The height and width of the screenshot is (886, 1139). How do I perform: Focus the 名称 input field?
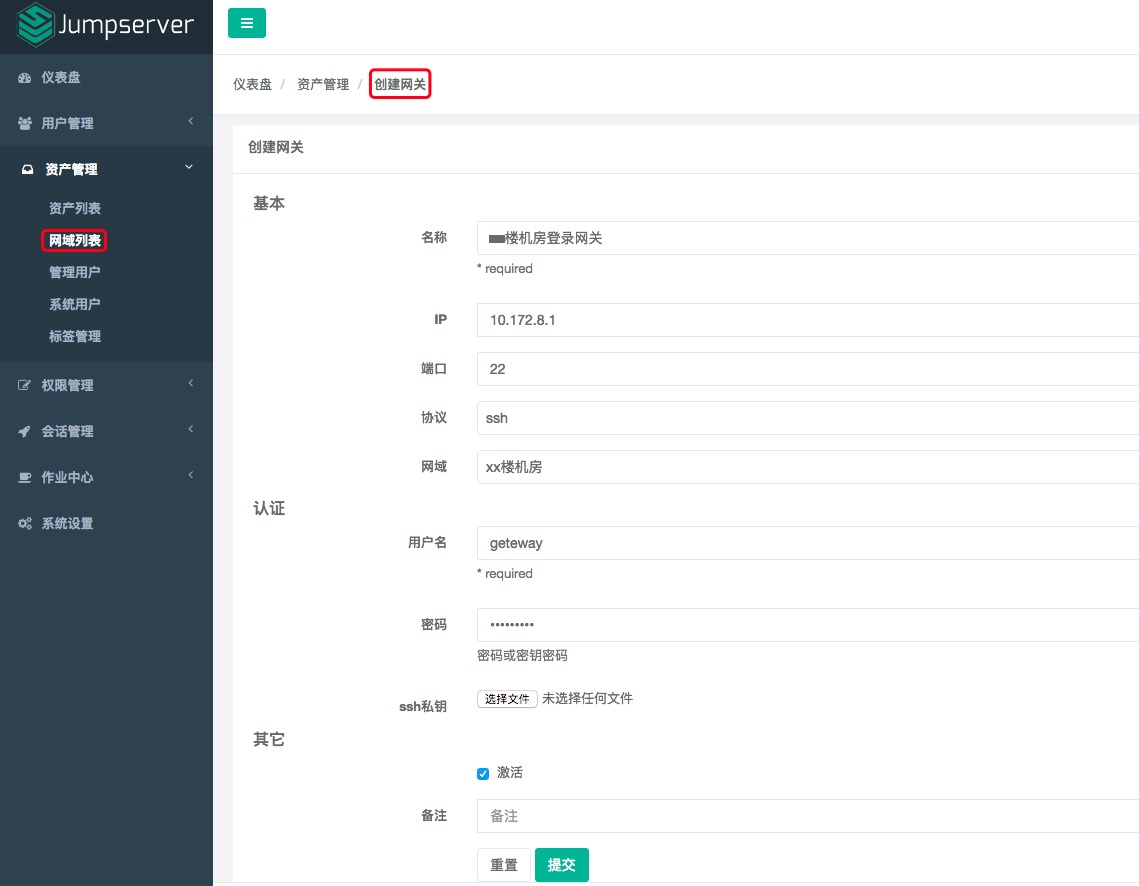click(x=808, y=238)
